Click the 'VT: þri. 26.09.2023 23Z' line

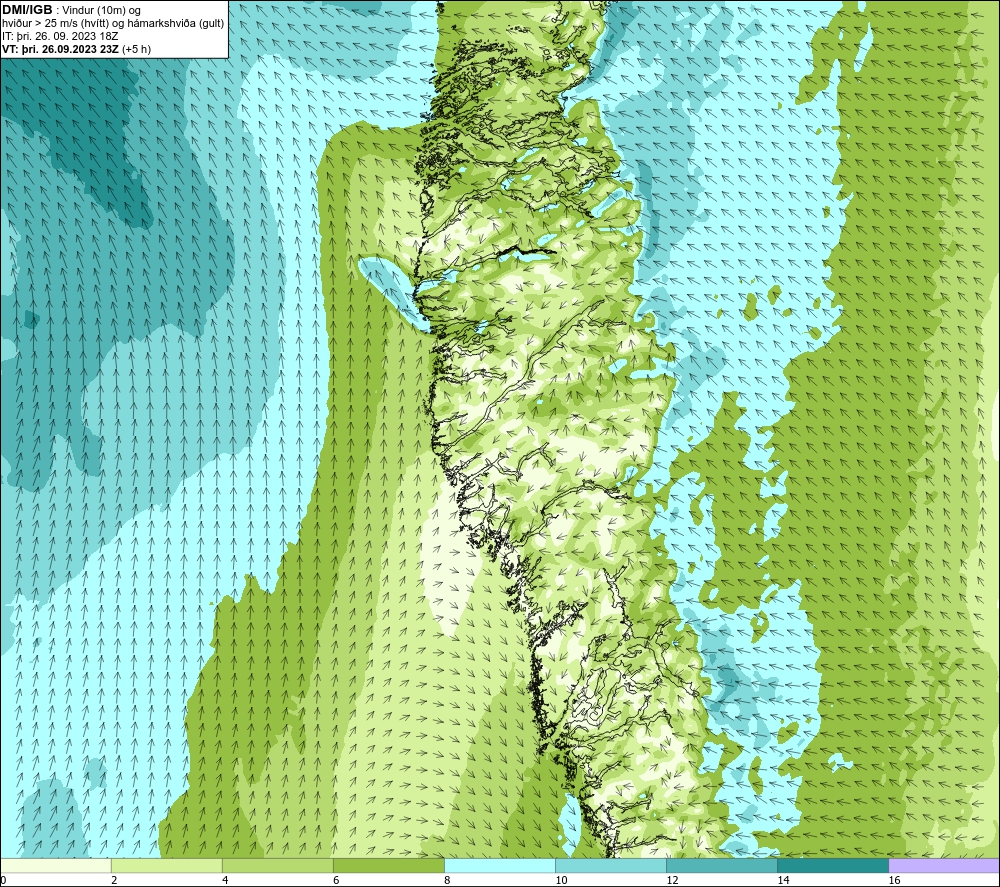pos(61,49)
